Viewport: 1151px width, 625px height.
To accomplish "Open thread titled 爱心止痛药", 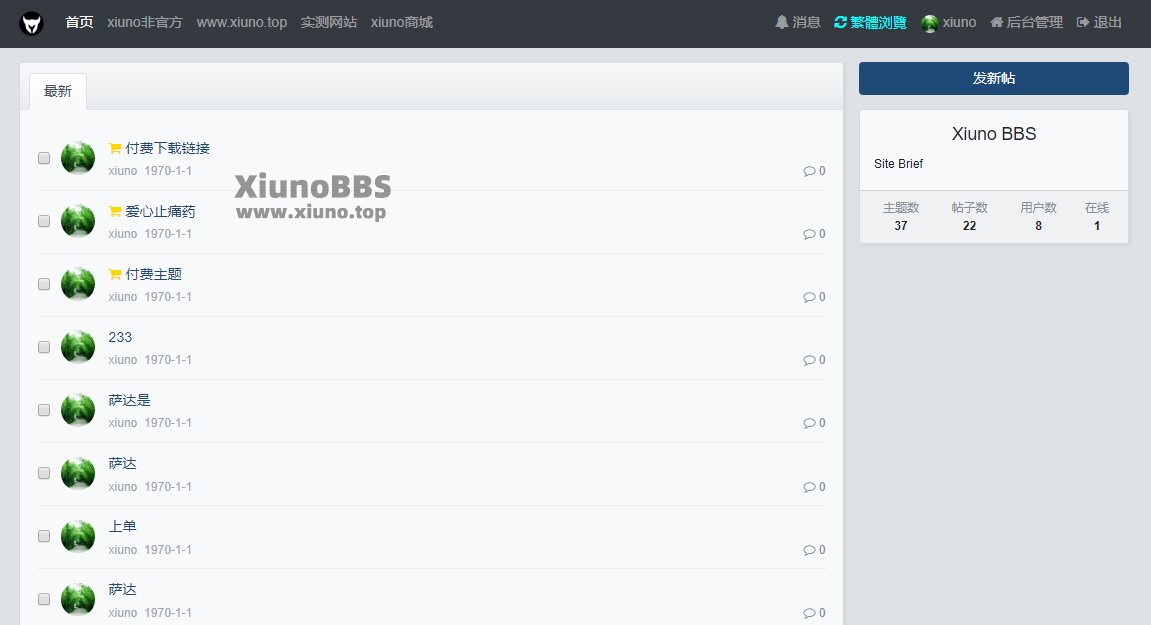I will click(160, 212).
